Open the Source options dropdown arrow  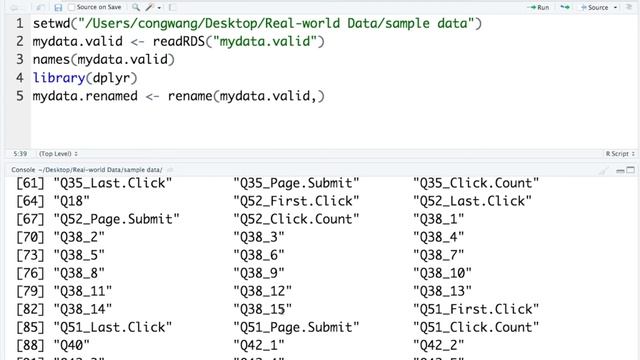click(616, 8)
